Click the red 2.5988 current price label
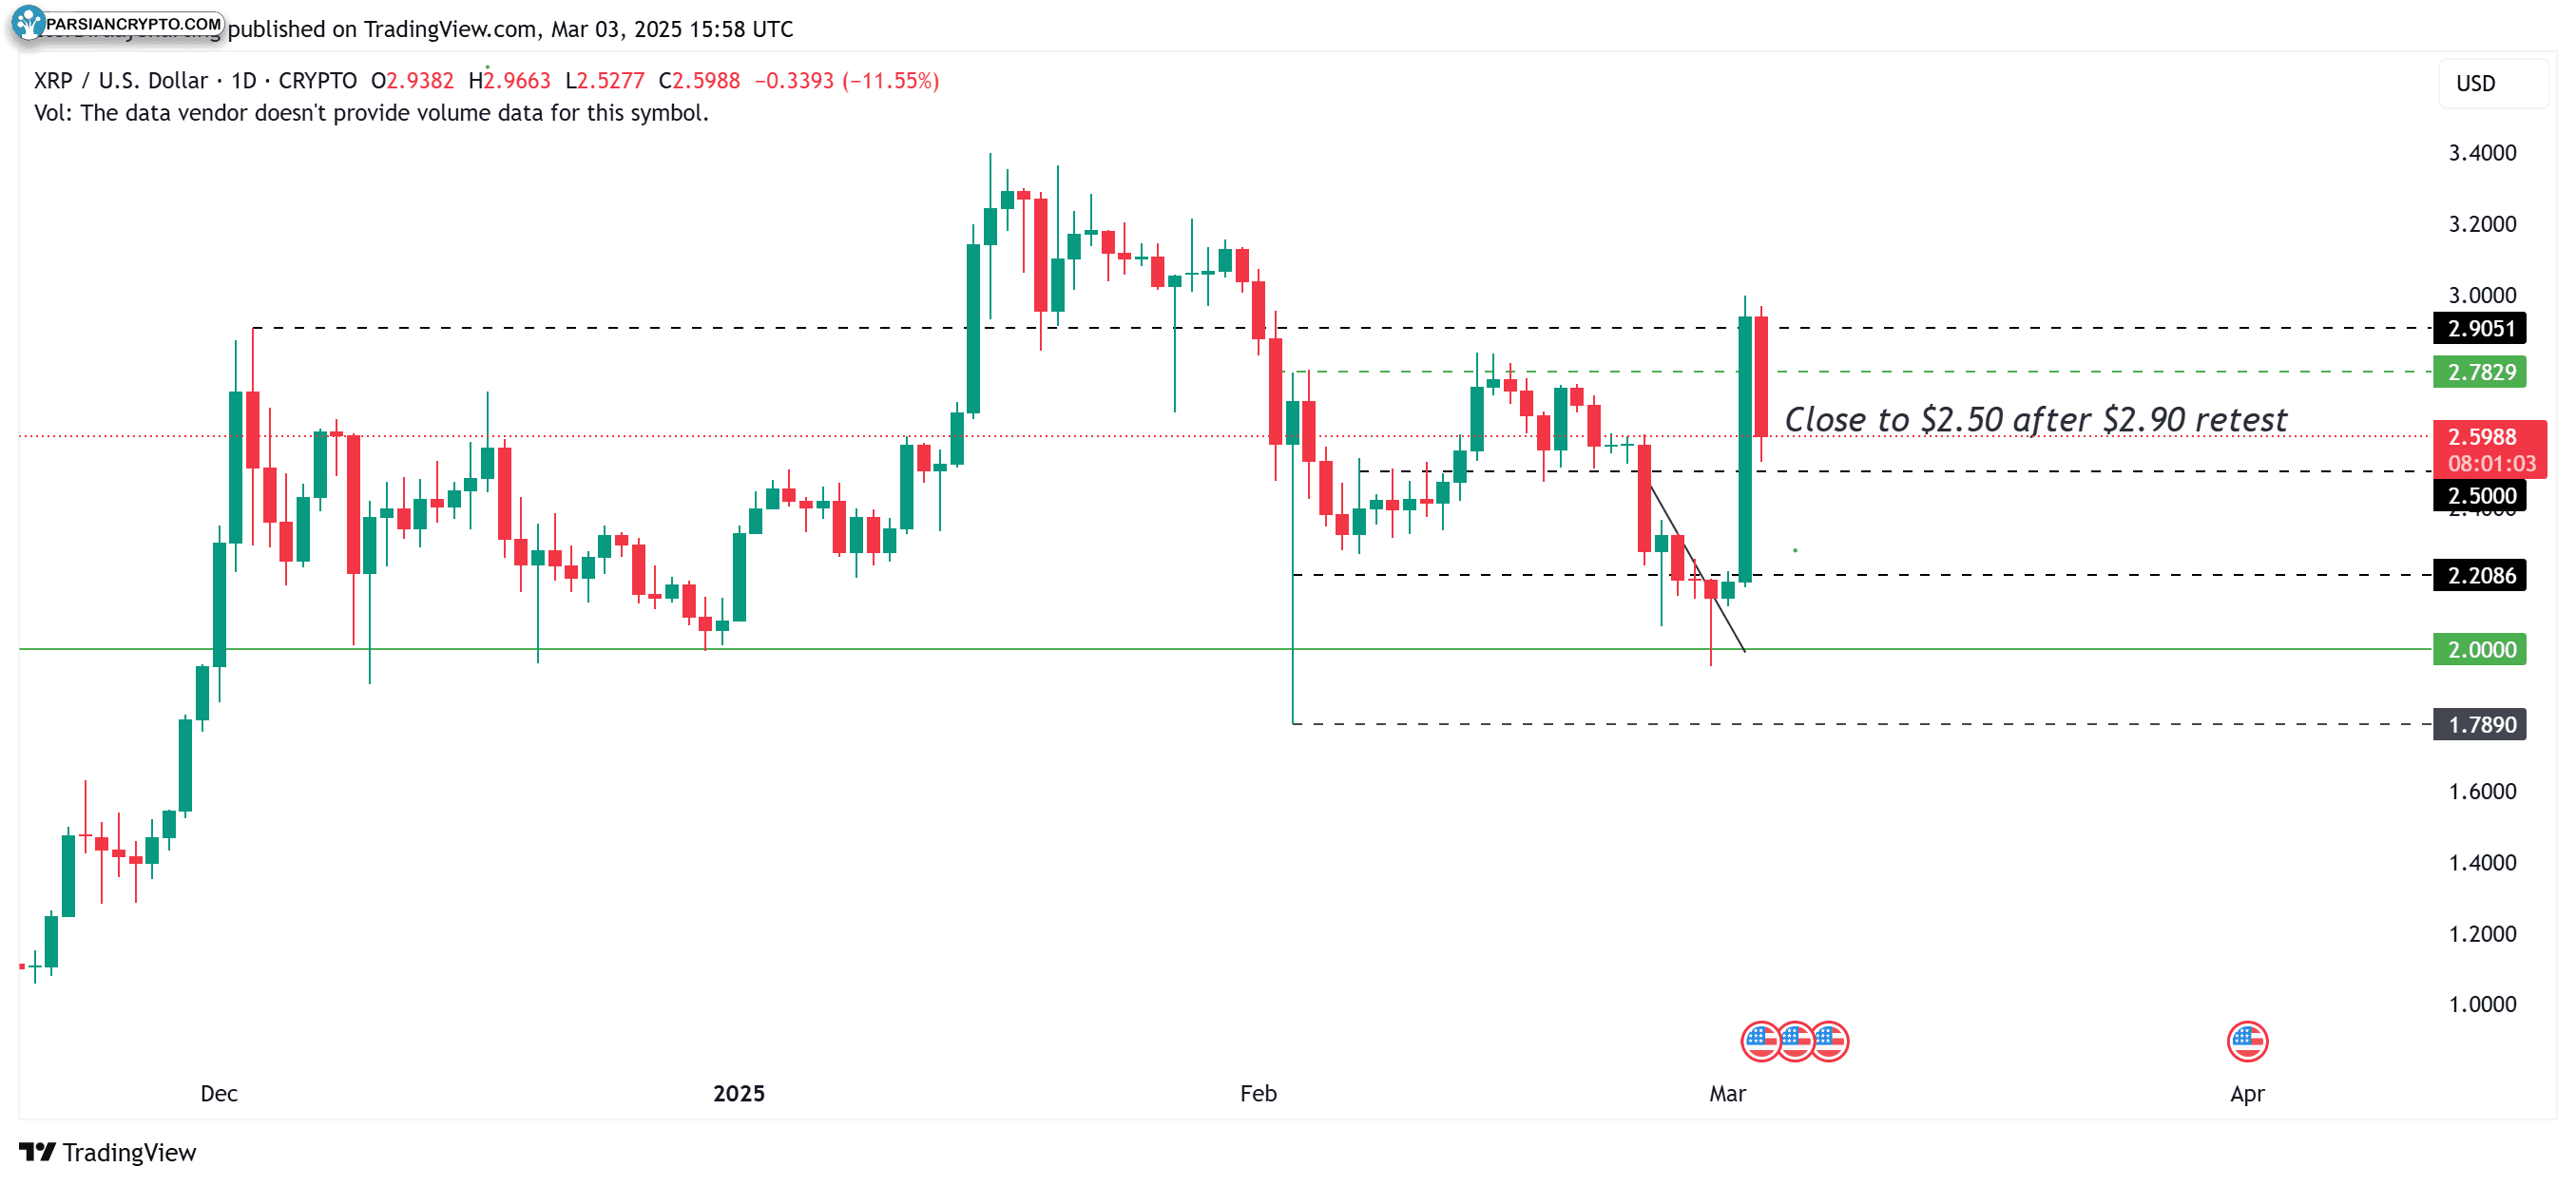 click(2490, 449)
